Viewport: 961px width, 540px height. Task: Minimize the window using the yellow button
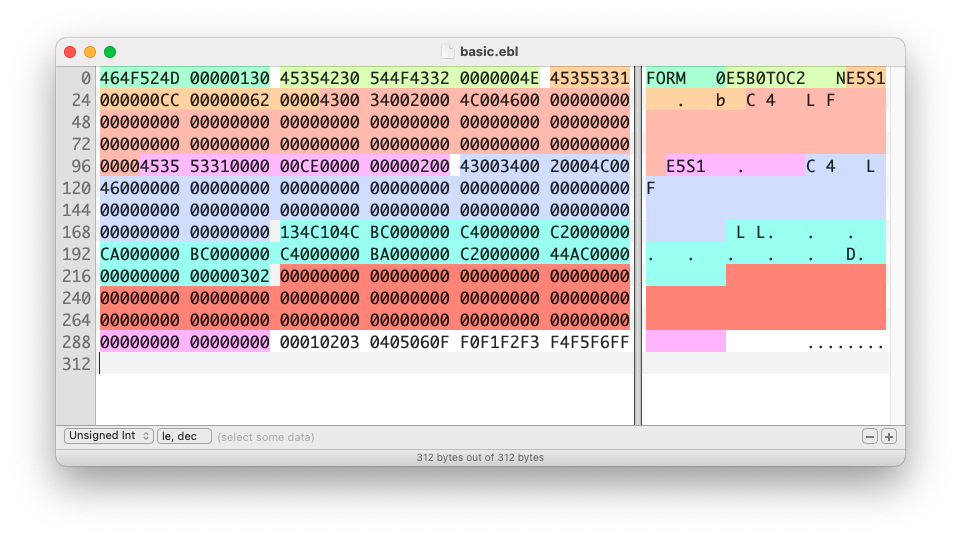tap(90, 52)
